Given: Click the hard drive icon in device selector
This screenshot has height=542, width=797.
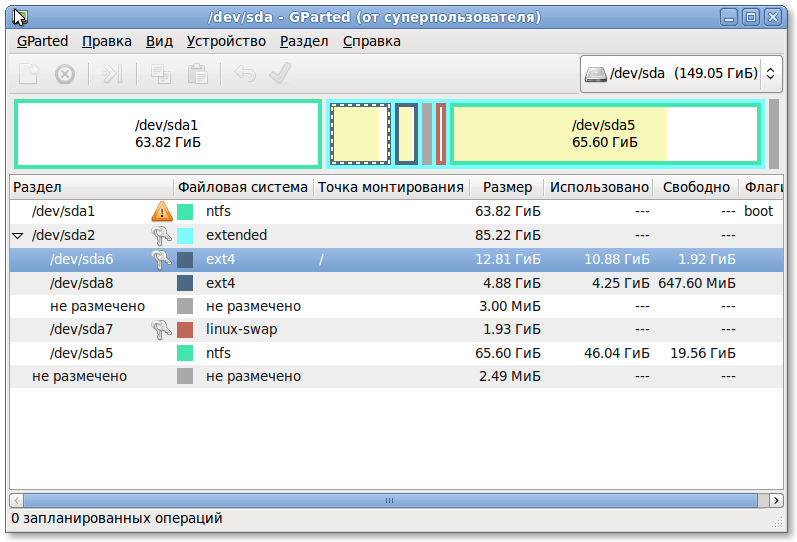Looking at the screenshot, I should (595, 74).
